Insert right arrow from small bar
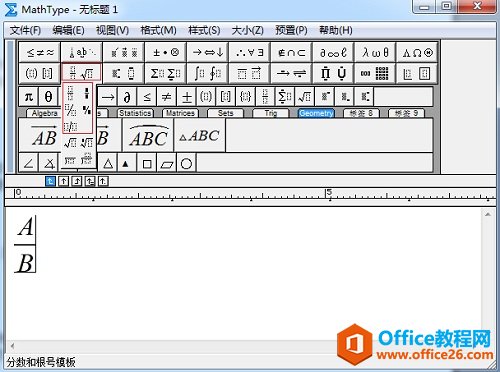500x372 pixels. pyautogui.click(x=108, y=97)
